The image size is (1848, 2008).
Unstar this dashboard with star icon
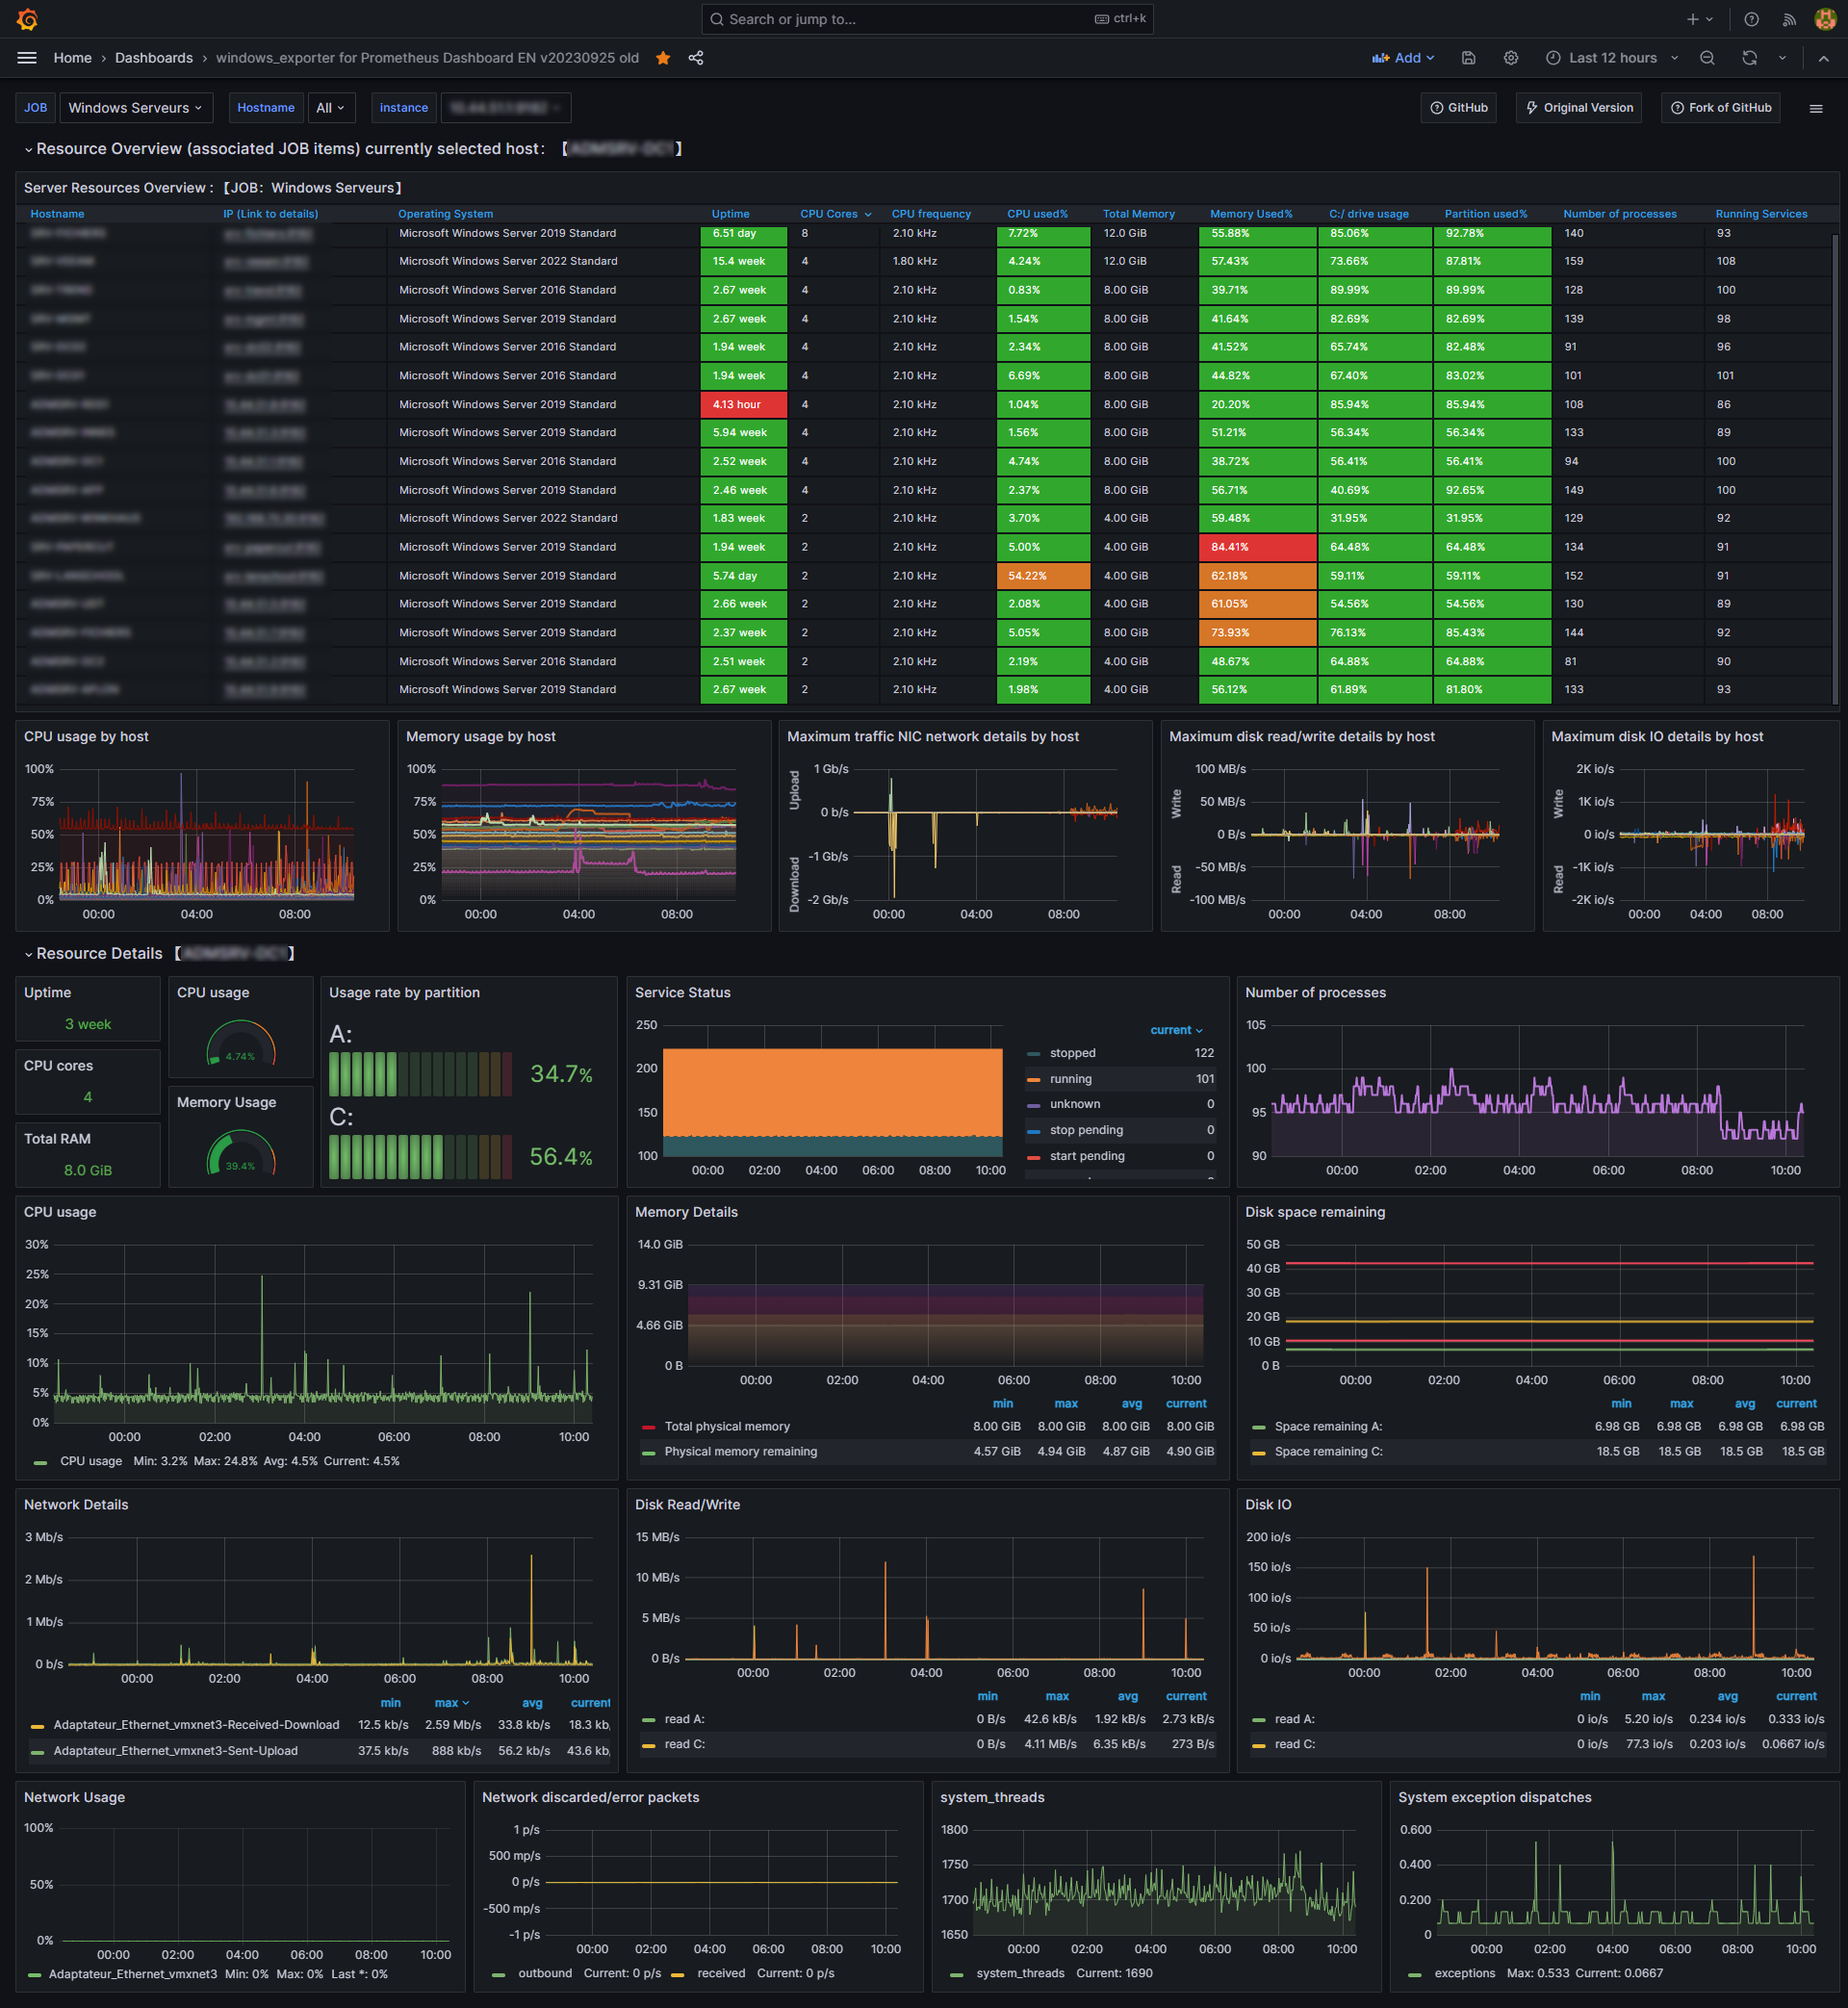coord(663,58)
